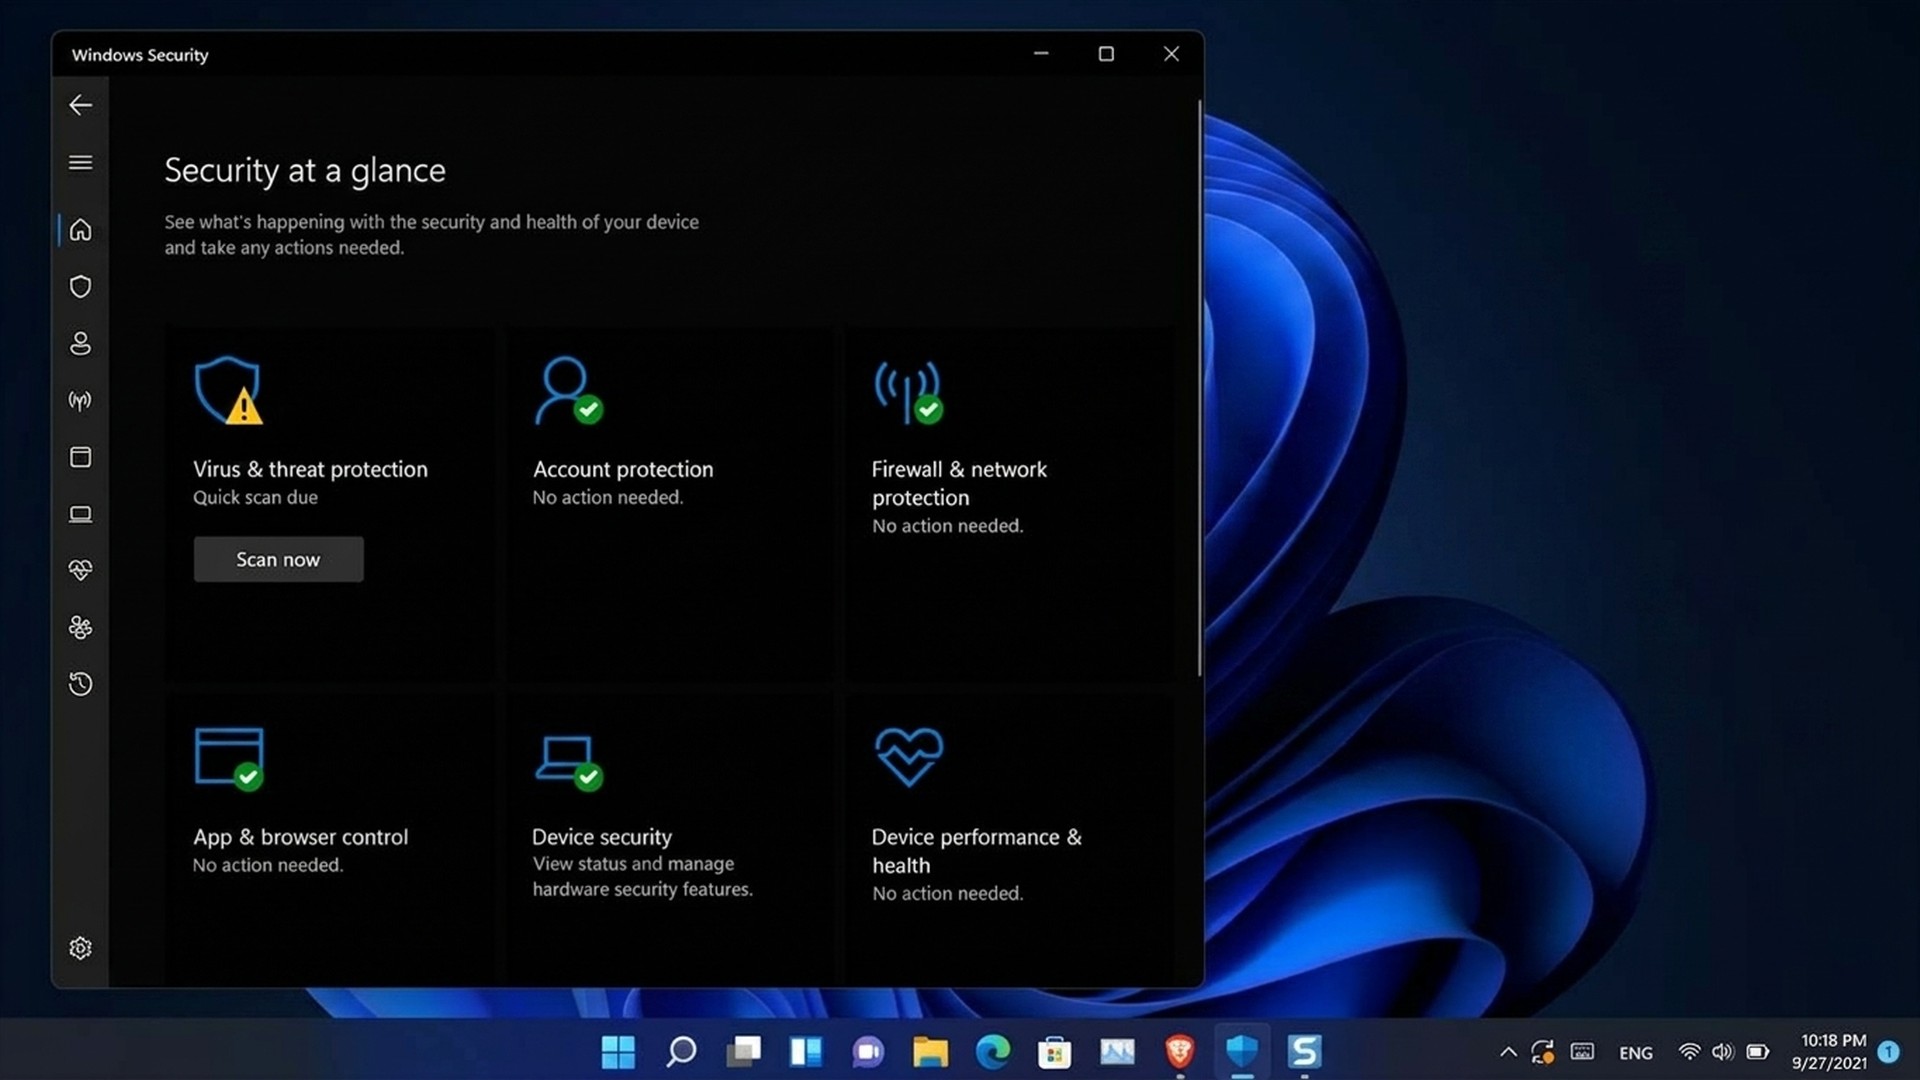Open the notification badge in tray
This screenshot has width=1920, height=1080.
(x=1889, y=1052)
